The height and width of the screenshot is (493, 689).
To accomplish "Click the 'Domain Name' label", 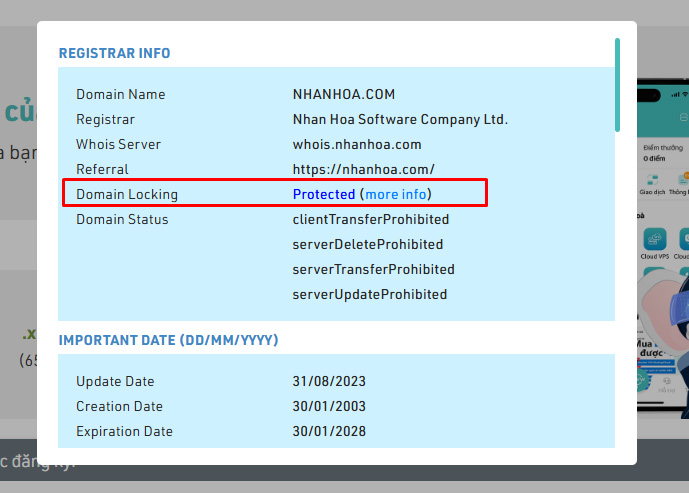I will (x=120, y=94).
